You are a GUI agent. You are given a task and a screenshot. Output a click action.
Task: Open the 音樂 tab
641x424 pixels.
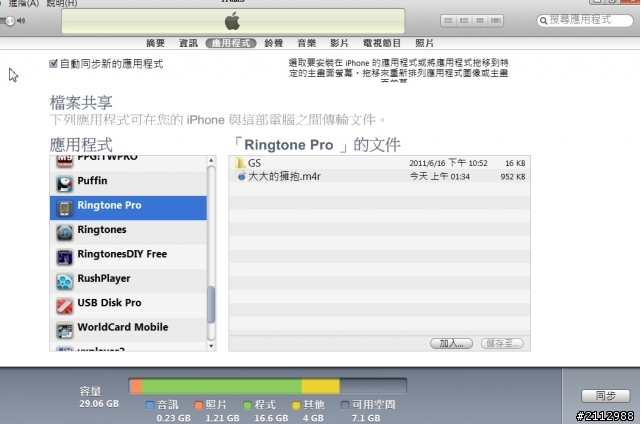[x=307, y=43]
